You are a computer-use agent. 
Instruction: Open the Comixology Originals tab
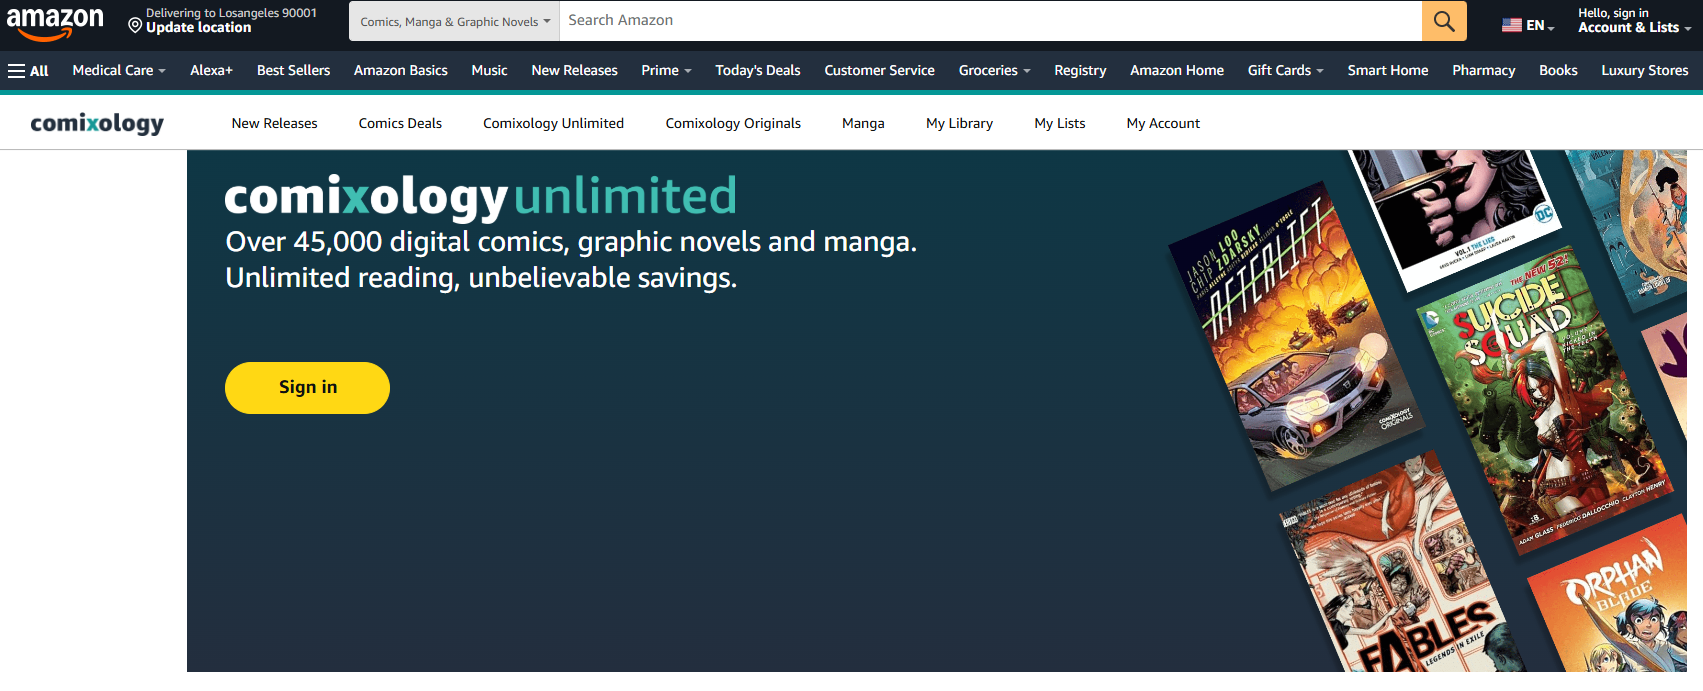[x=733, y=124]
